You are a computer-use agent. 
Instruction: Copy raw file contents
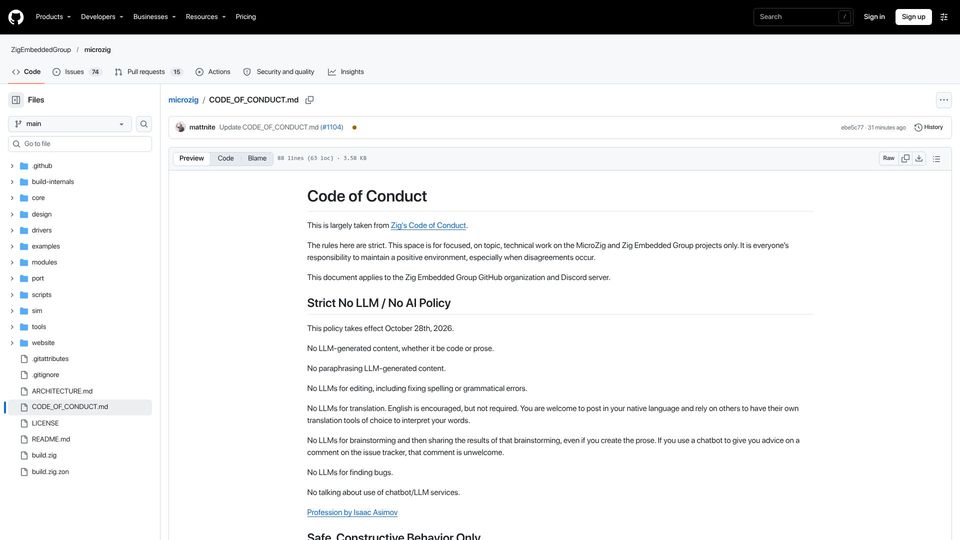pyautogui.click(x=905, y=159)
